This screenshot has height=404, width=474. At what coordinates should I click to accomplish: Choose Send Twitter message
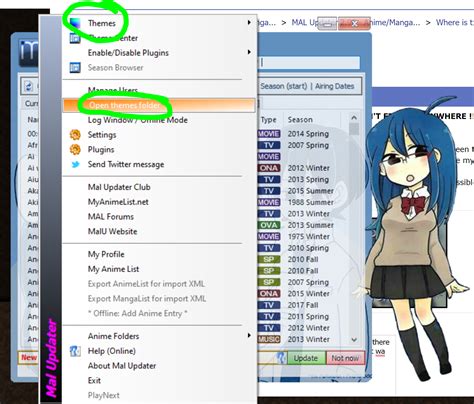coord(126,164)
